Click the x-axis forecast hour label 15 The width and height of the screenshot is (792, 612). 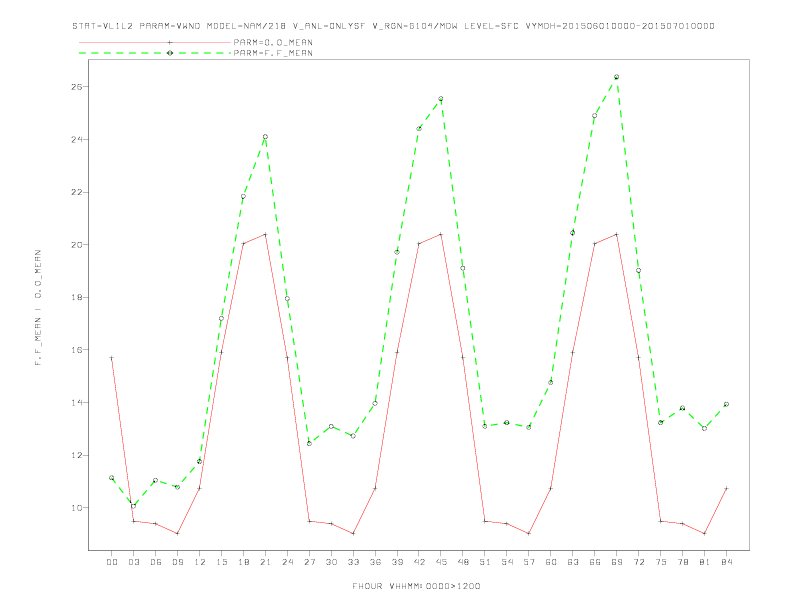click(221, 562)
